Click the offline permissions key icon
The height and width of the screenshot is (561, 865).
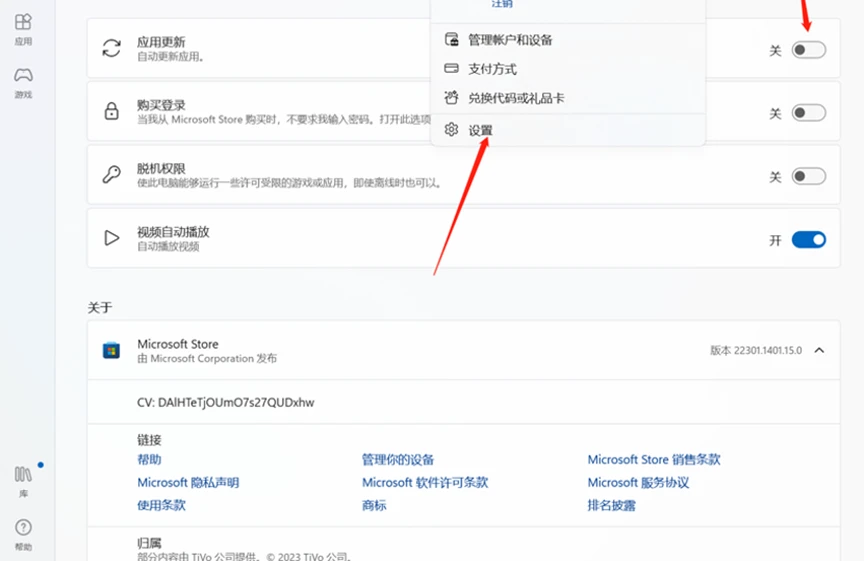[111, 174]
